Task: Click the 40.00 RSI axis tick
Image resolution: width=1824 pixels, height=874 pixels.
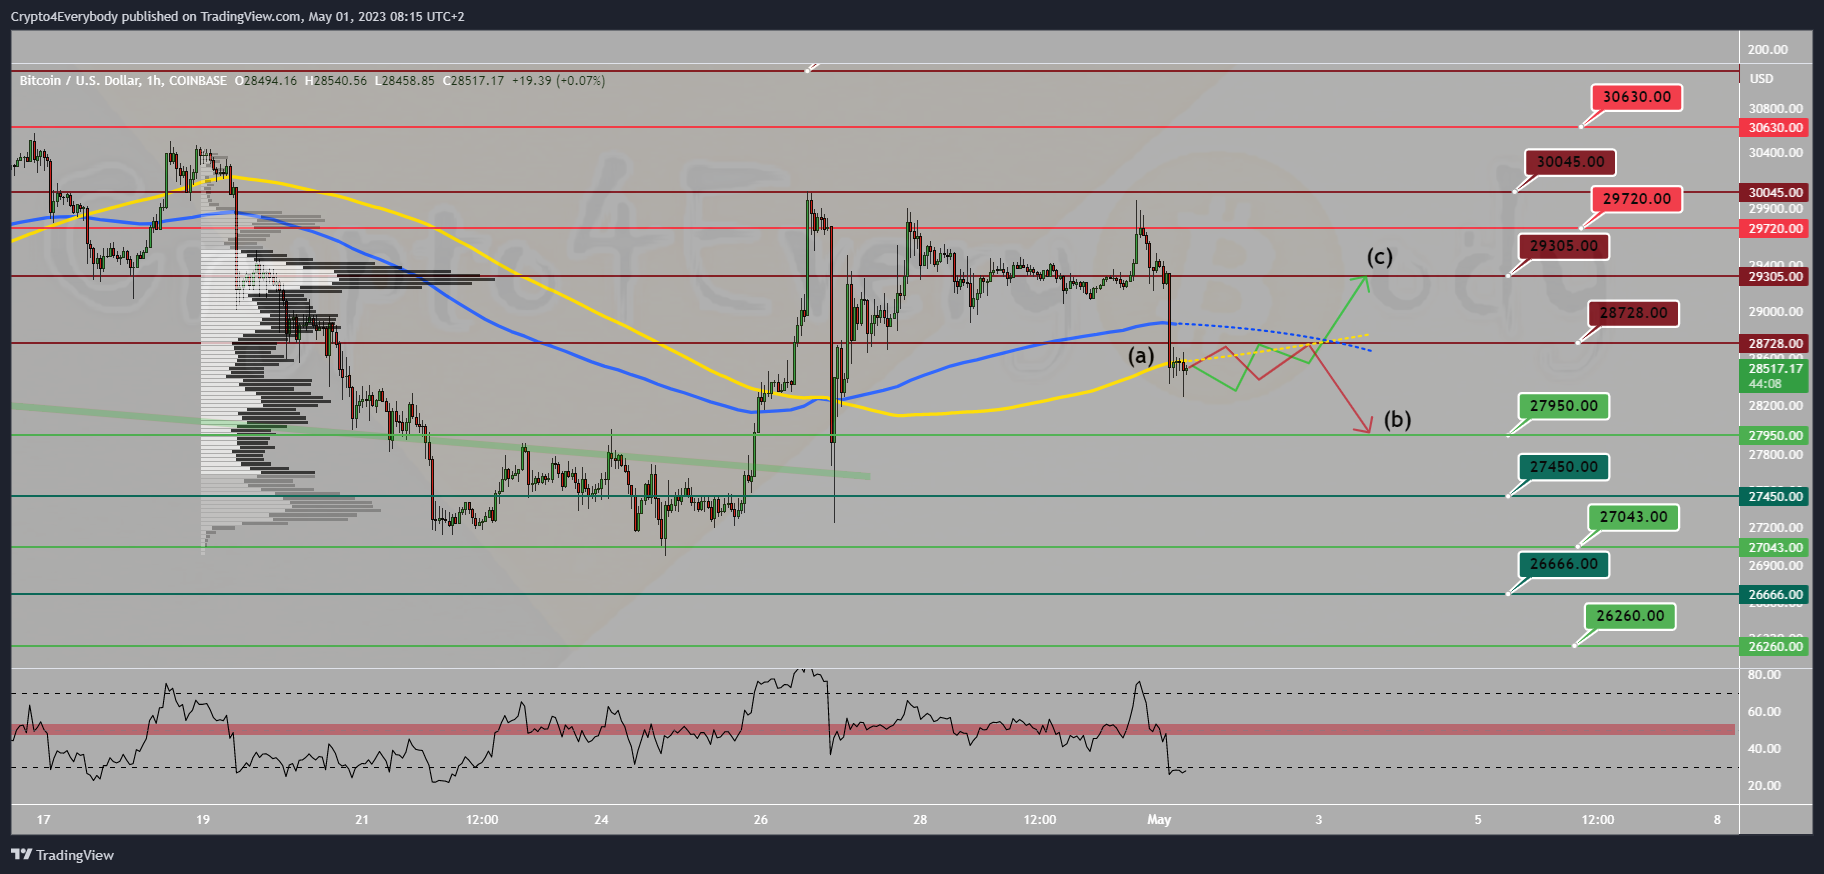Action: pyautogui.click(x=1764, y=749)
